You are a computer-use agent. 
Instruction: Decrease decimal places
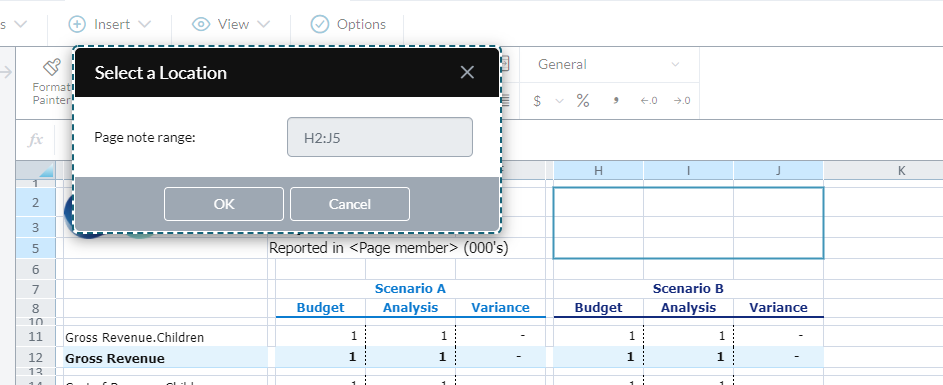tap(648, 100)
